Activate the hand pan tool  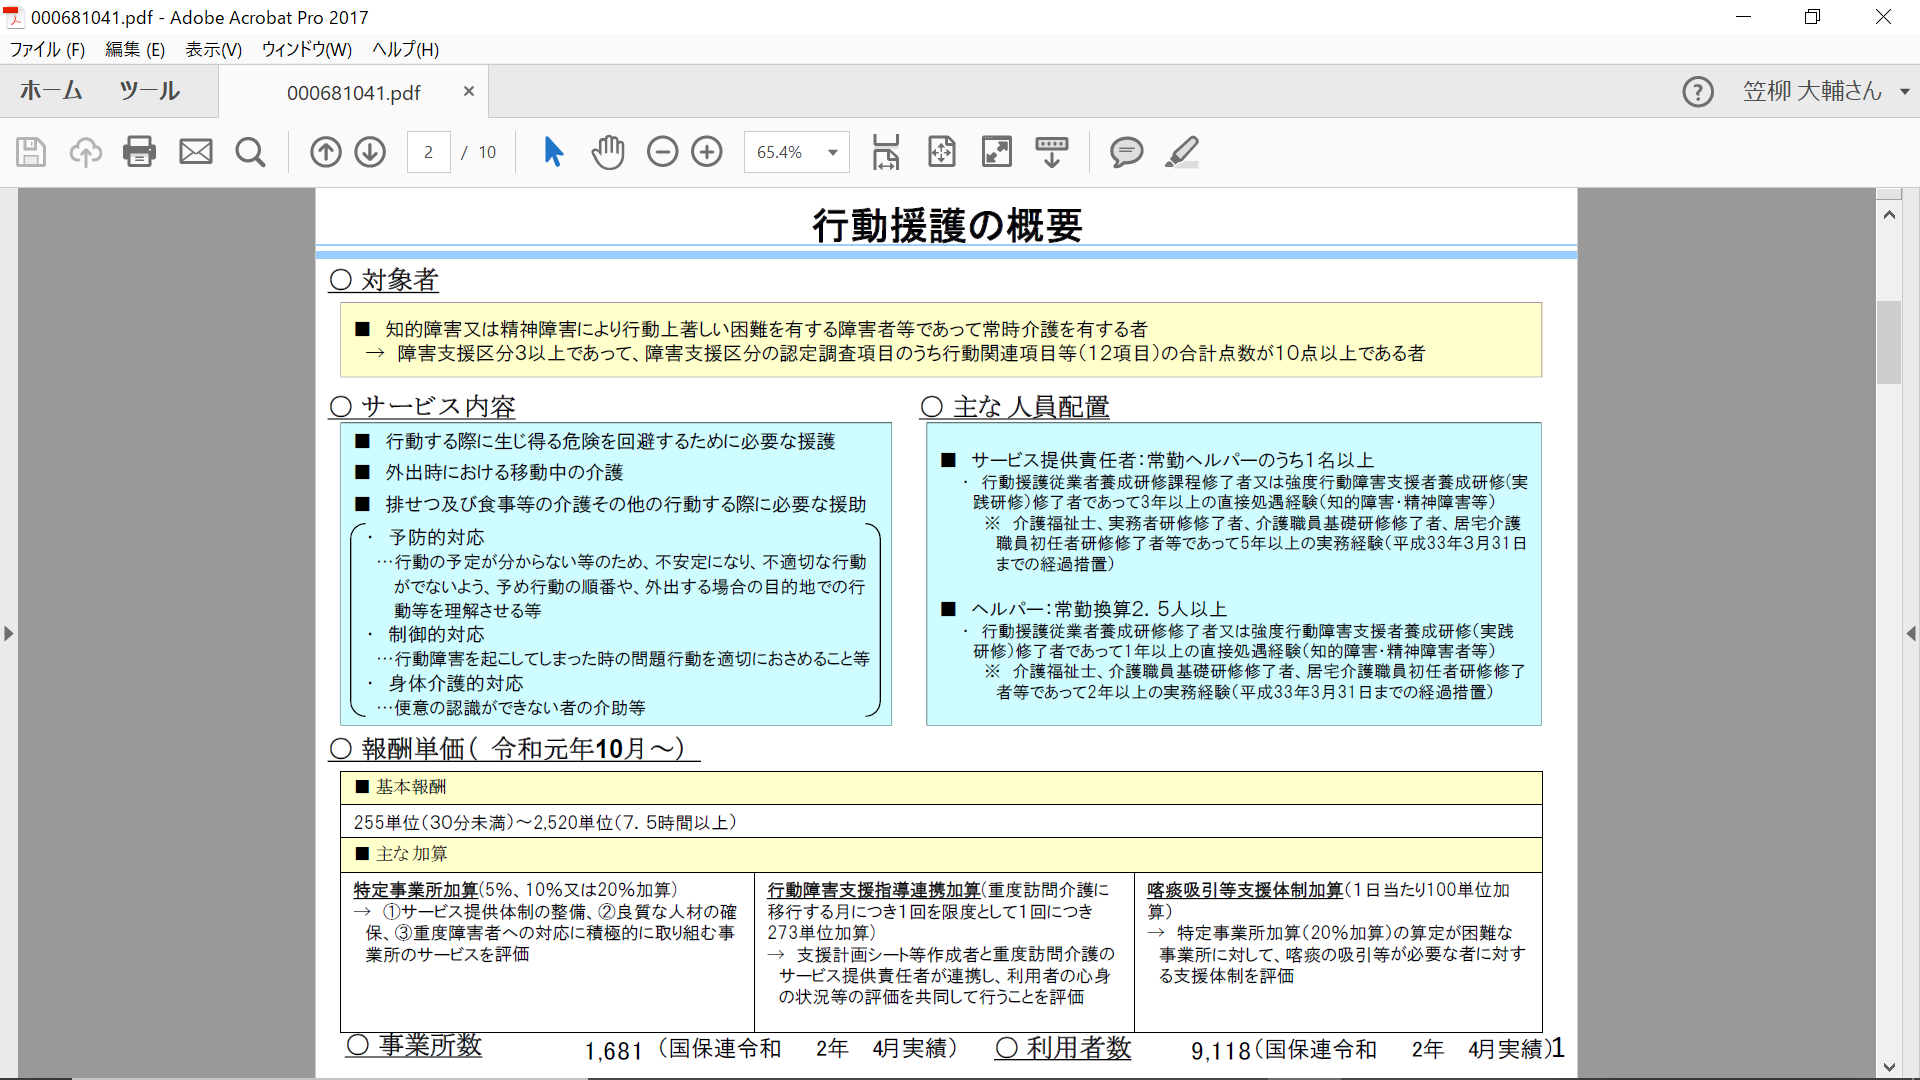tap(608, 152)
